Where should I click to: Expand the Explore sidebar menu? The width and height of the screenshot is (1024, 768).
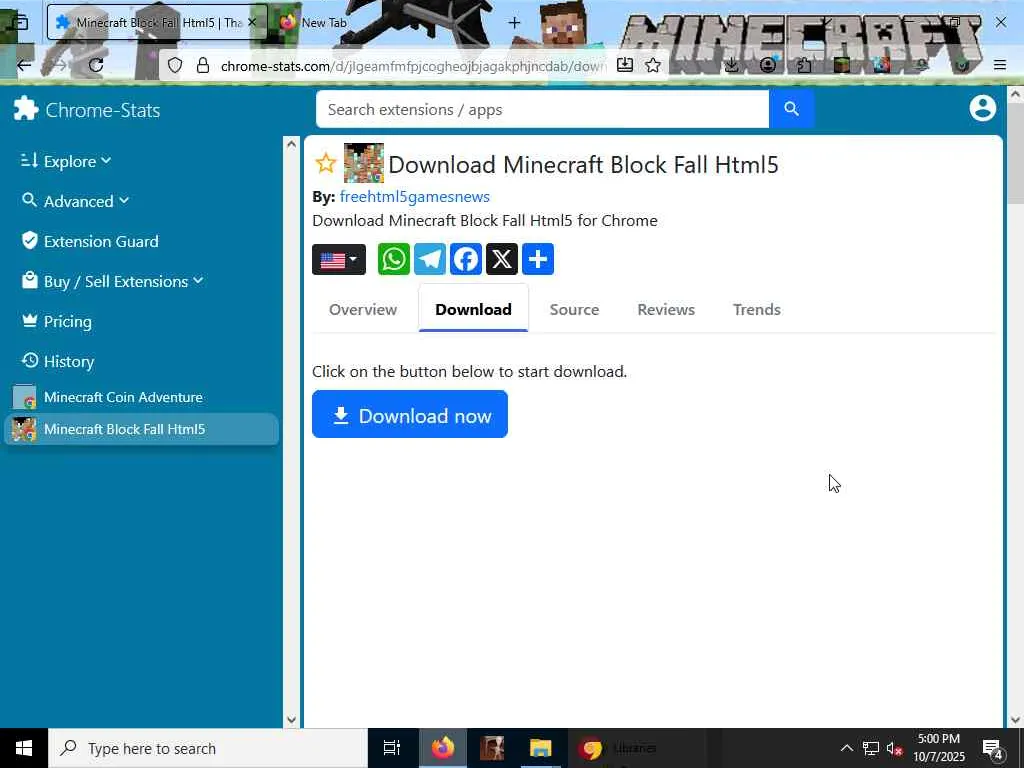(65, 161)
